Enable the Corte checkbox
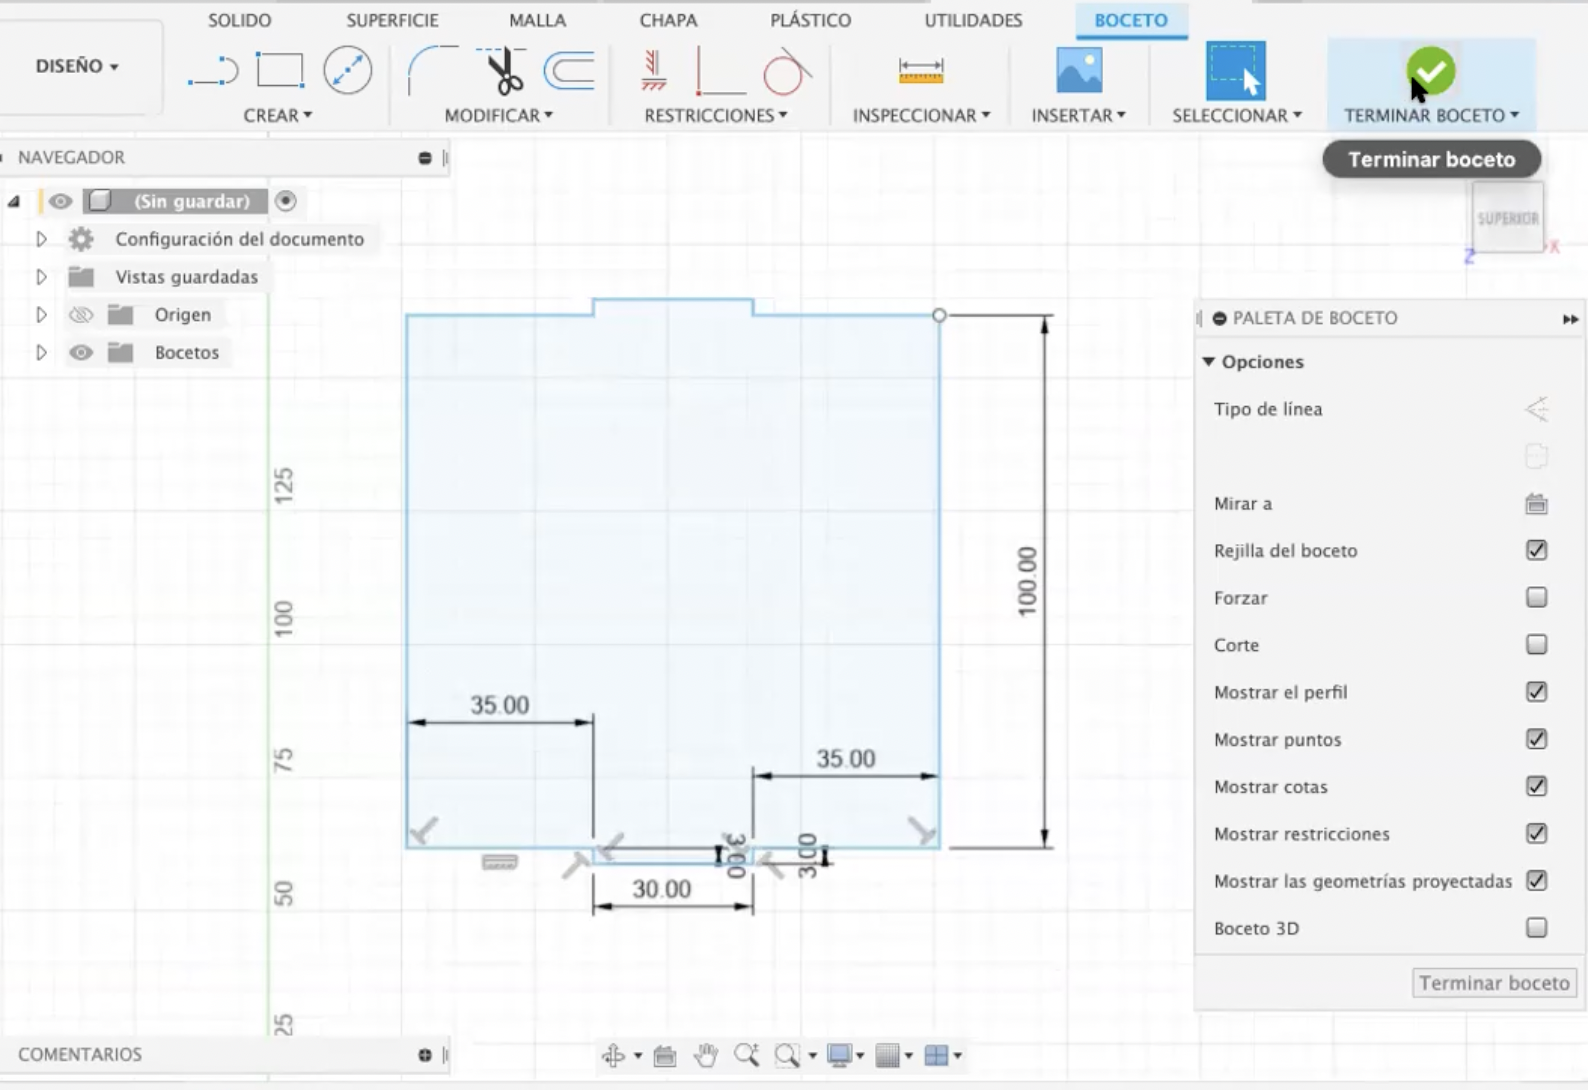 click(x=1537, y=644)
